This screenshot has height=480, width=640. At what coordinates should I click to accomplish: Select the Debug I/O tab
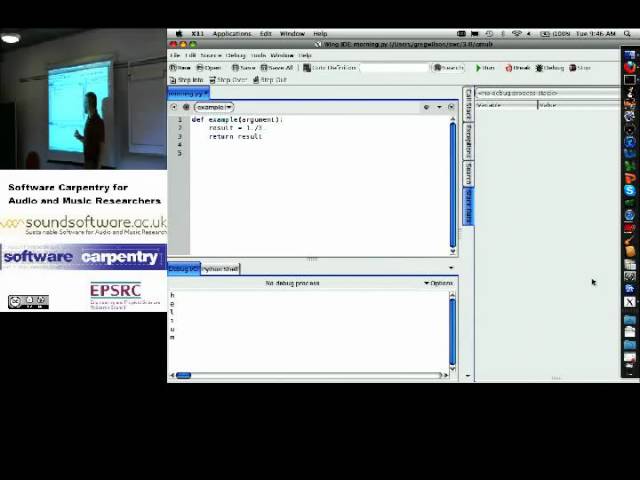coord(184,269)
